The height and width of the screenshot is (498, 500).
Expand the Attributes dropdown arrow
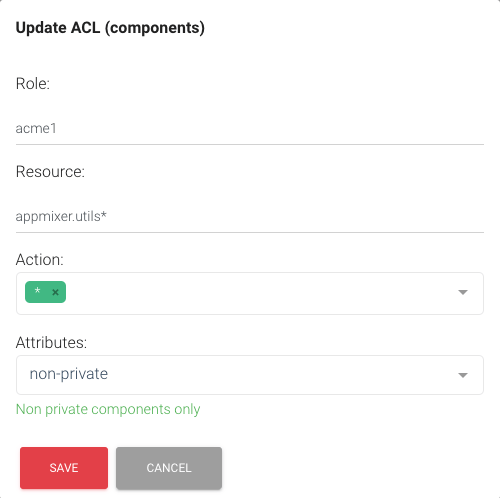click(x=463, y=375)
